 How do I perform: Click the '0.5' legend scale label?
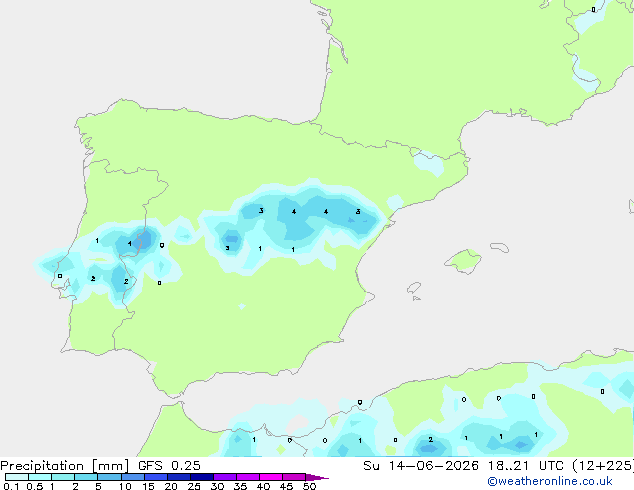tap(35, 486)
